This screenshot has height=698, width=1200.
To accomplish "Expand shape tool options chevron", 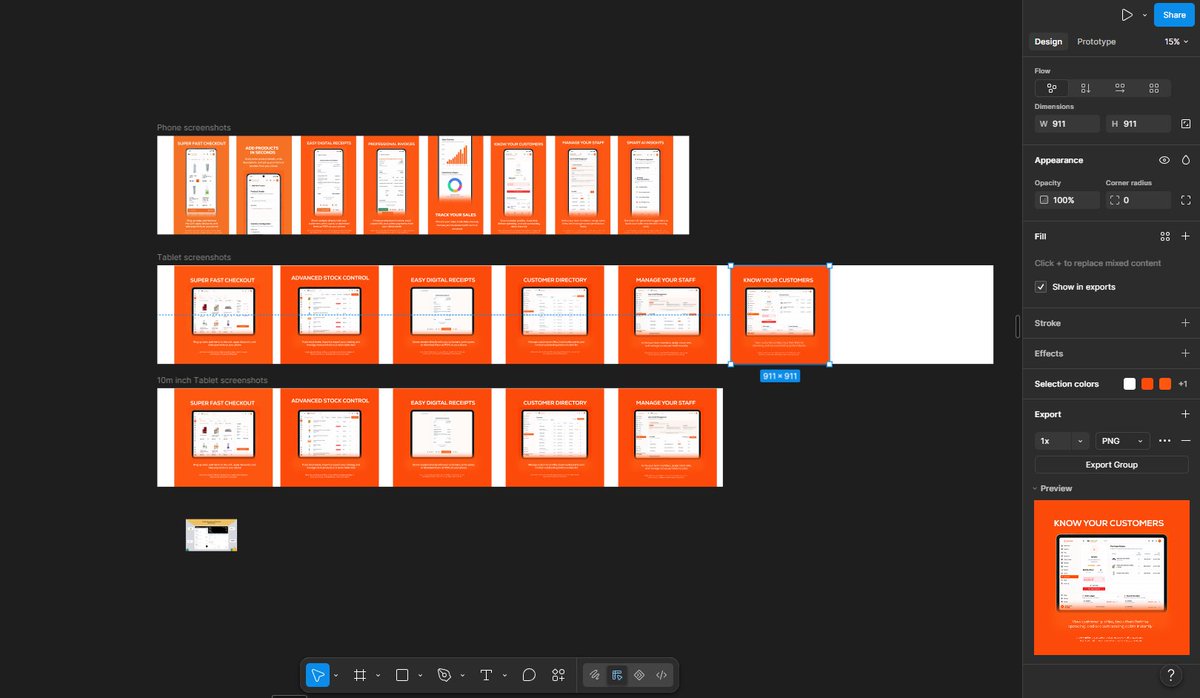I will (420, 676).
